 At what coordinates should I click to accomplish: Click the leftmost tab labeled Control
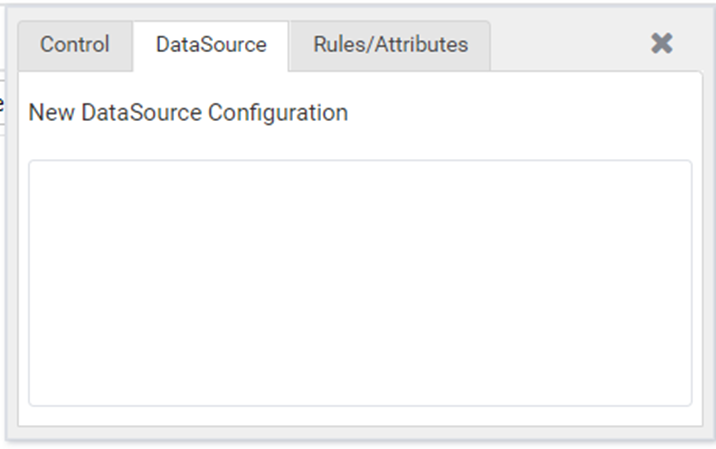pyautogui.click(x=75, y=46)
